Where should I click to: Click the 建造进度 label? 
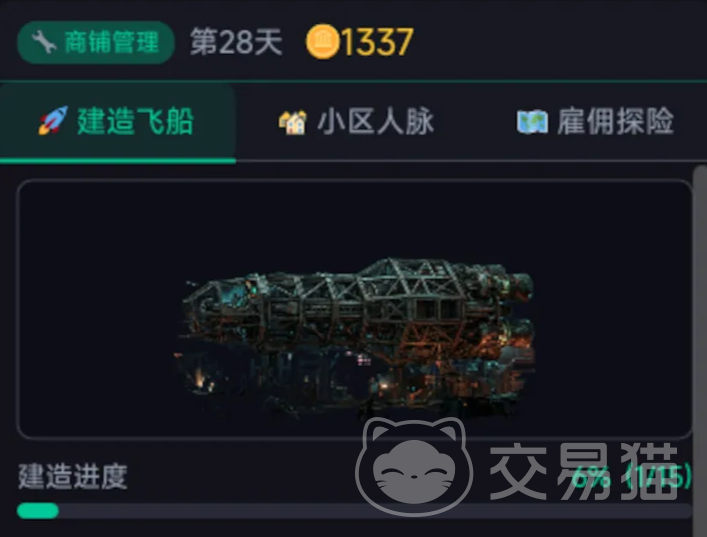73,477
